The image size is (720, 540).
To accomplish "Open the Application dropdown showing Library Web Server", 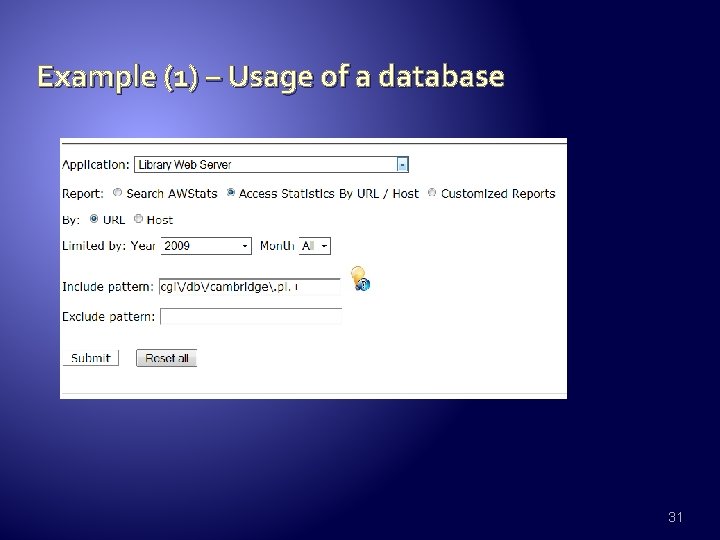I will click(x=271, y=164).
